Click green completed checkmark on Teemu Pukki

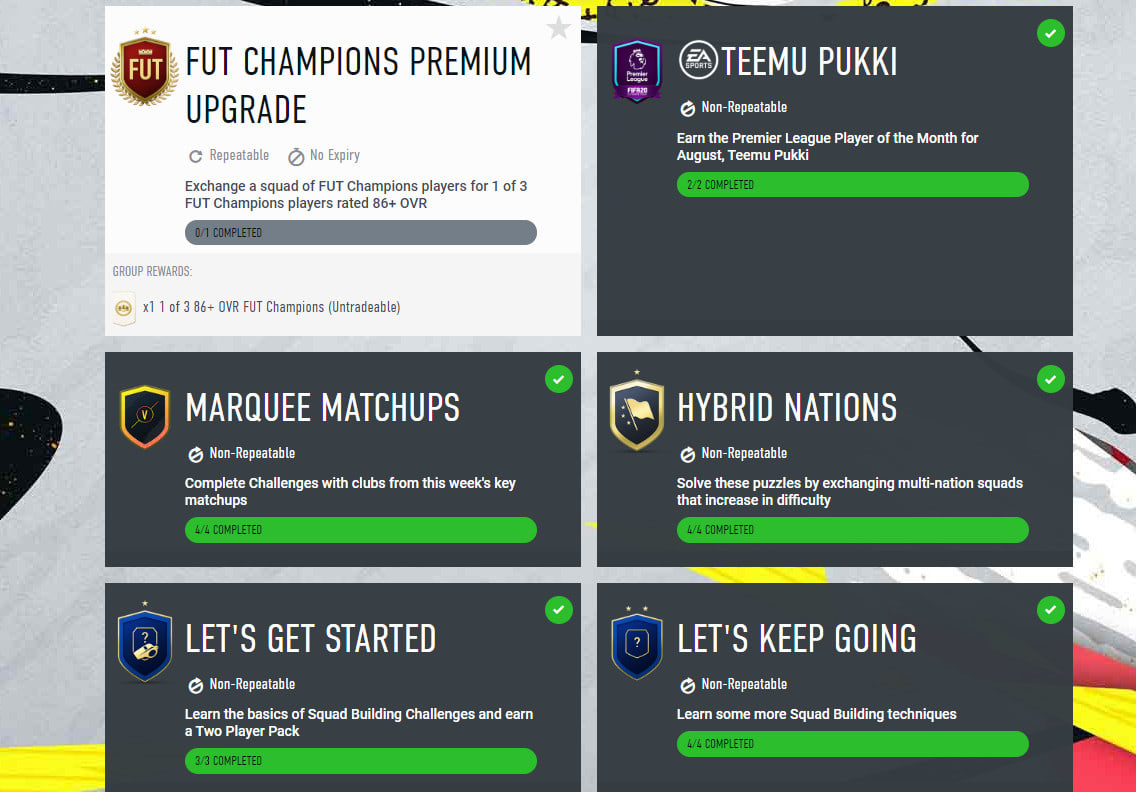coord(1051,33)
